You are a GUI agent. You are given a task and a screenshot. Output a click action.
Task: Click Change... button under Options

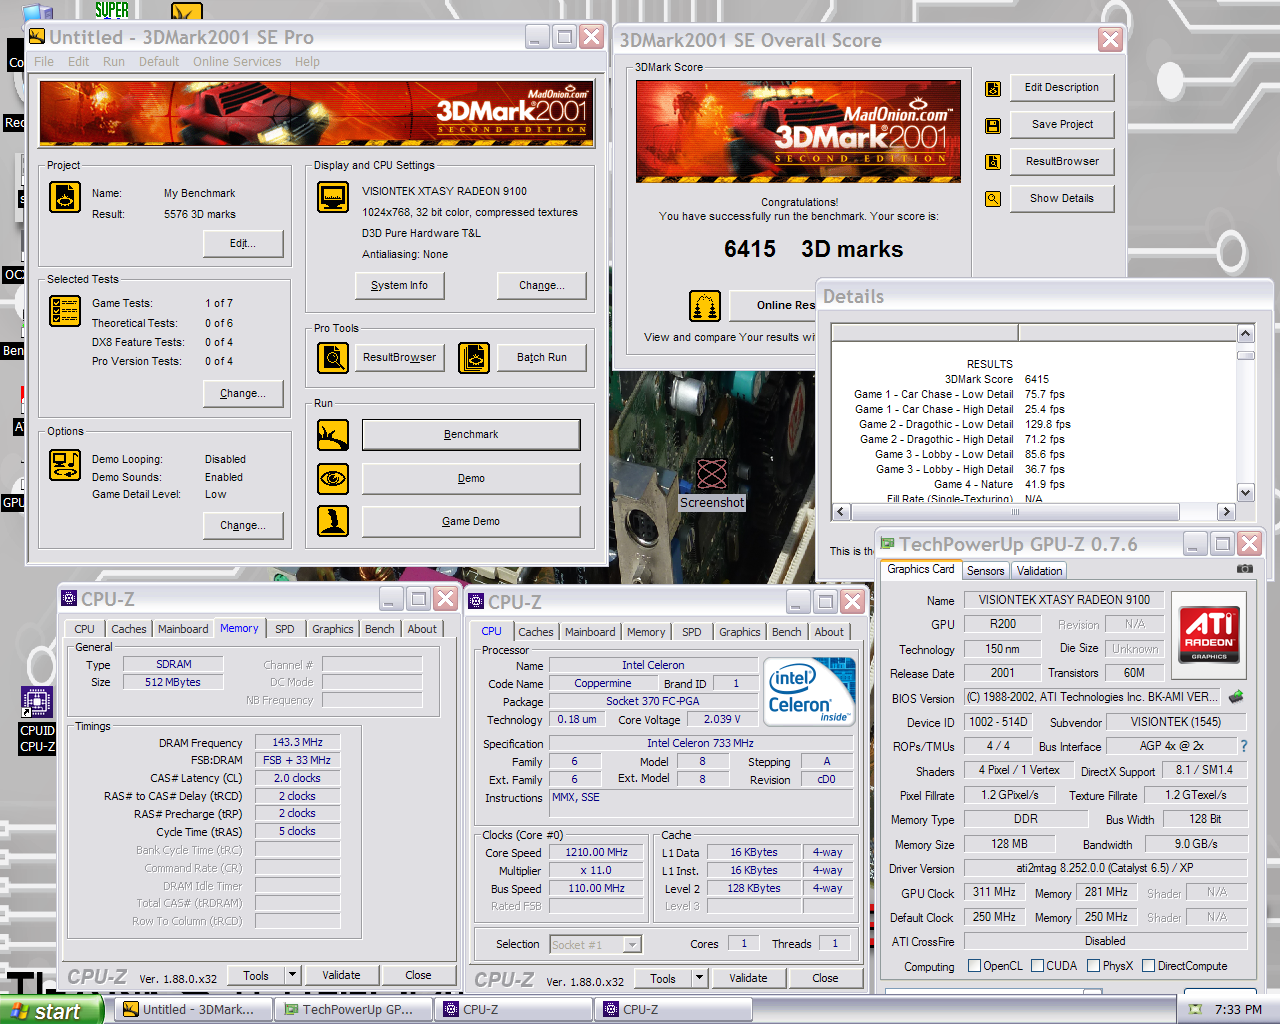click(243, 525)
